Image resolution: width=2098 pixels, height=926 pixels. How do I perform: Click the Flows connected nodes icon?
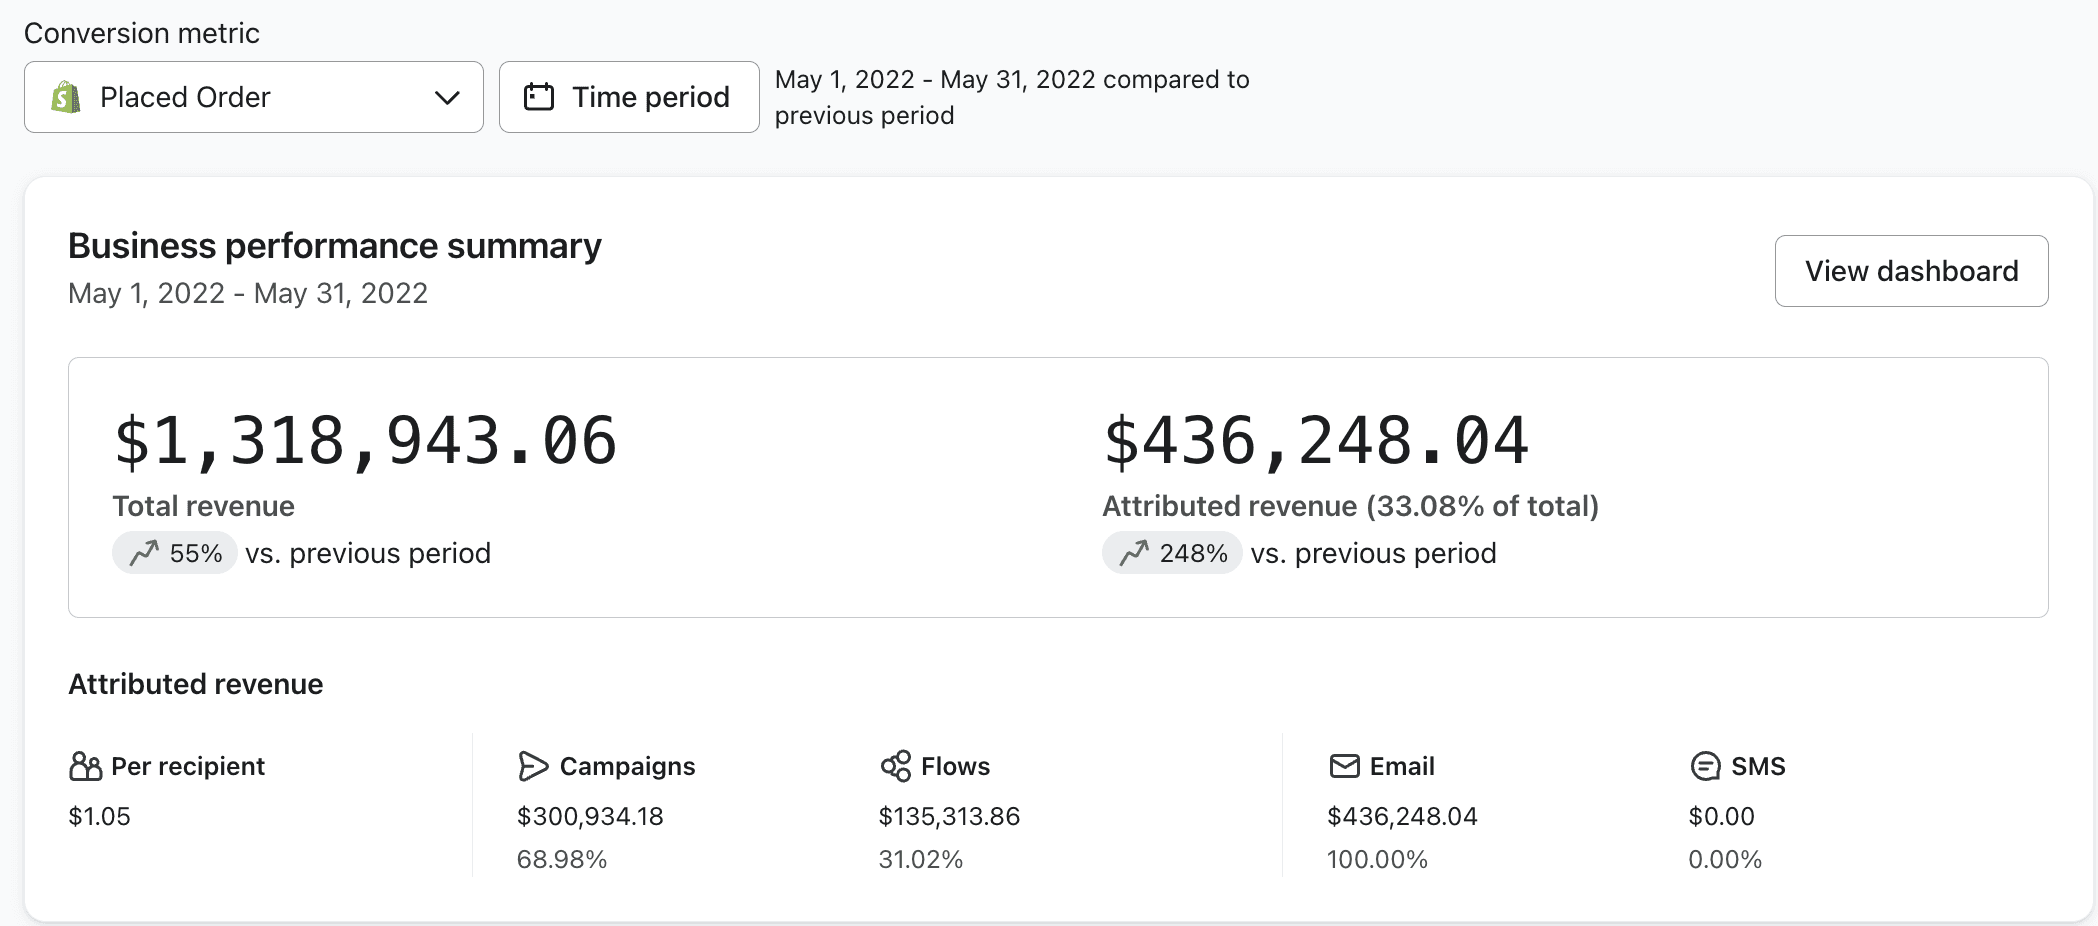point(896,766)
